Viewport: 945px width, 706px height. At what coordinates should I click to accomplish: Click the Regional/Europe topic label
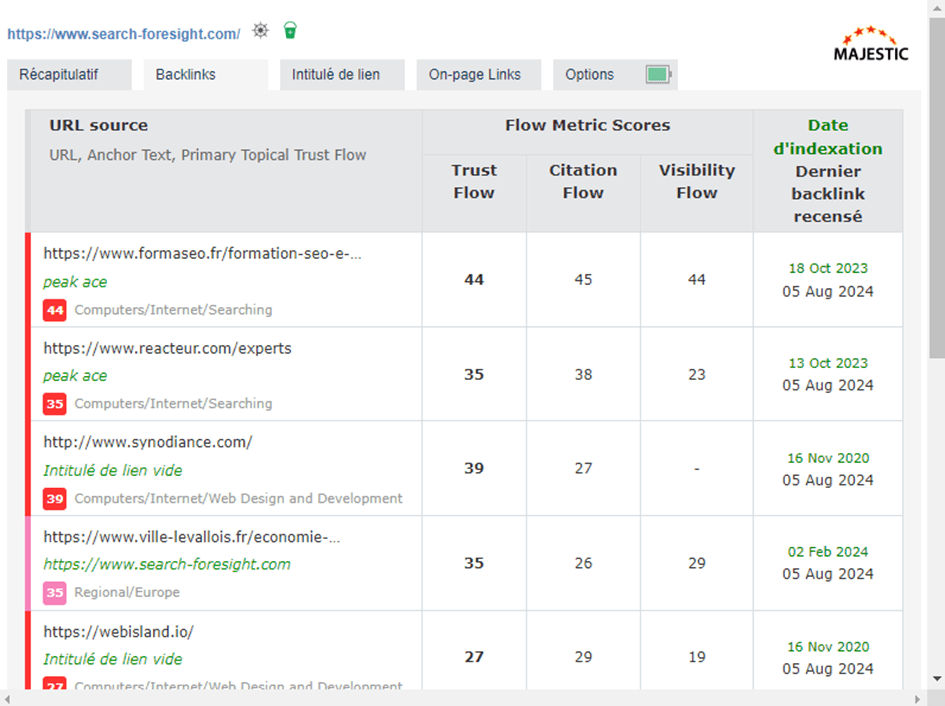click(x=127, y=592)
